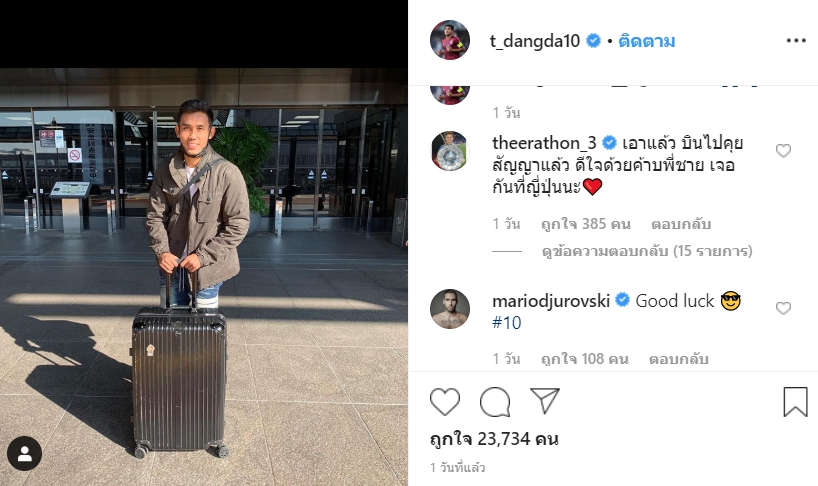
Task: Save the post with the bookmark icon
Action: [x=795, y=402]
